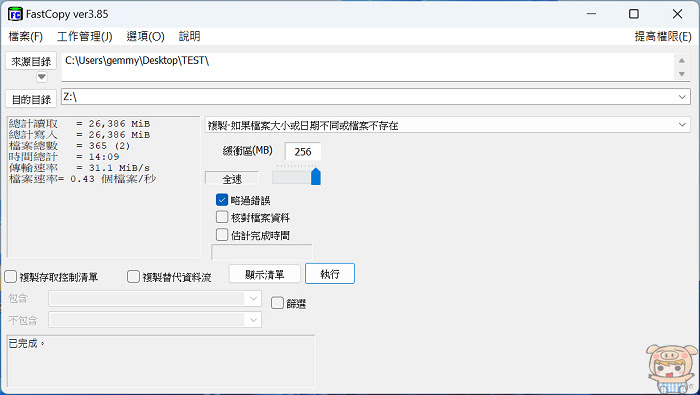Click the source field scroll down arrow
The height and width of the screenshot is (395, 700).
[x=681, y=74]
